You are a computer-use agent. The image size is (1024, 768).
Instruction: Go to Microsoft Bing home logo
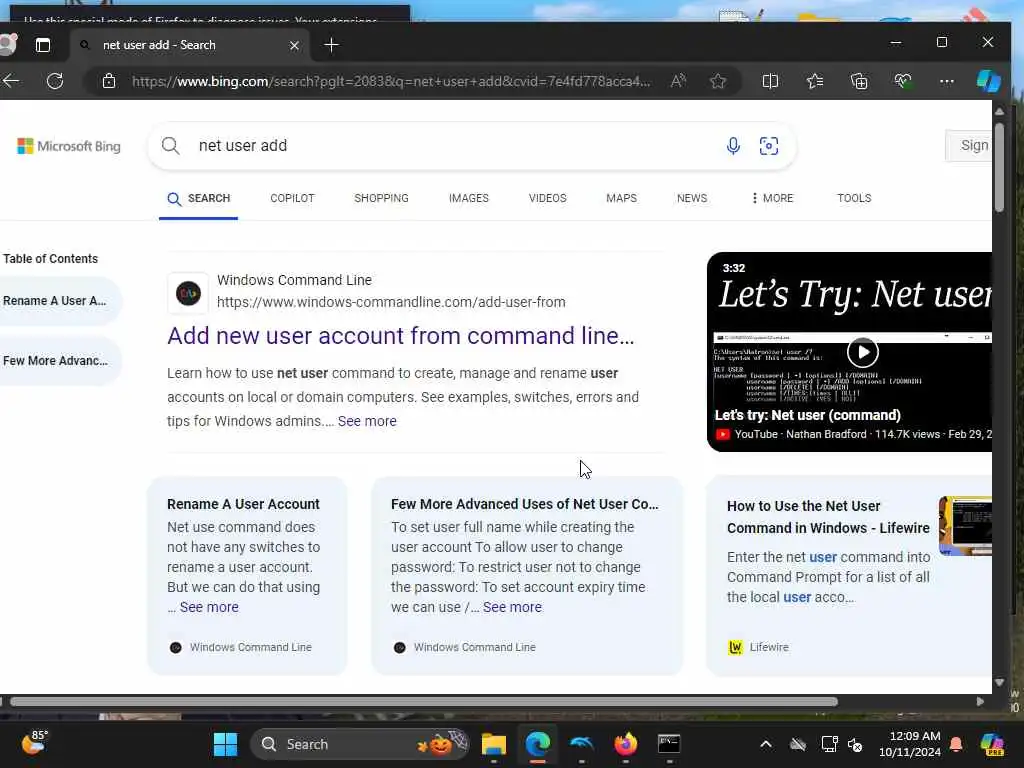[x=69, y=146]
